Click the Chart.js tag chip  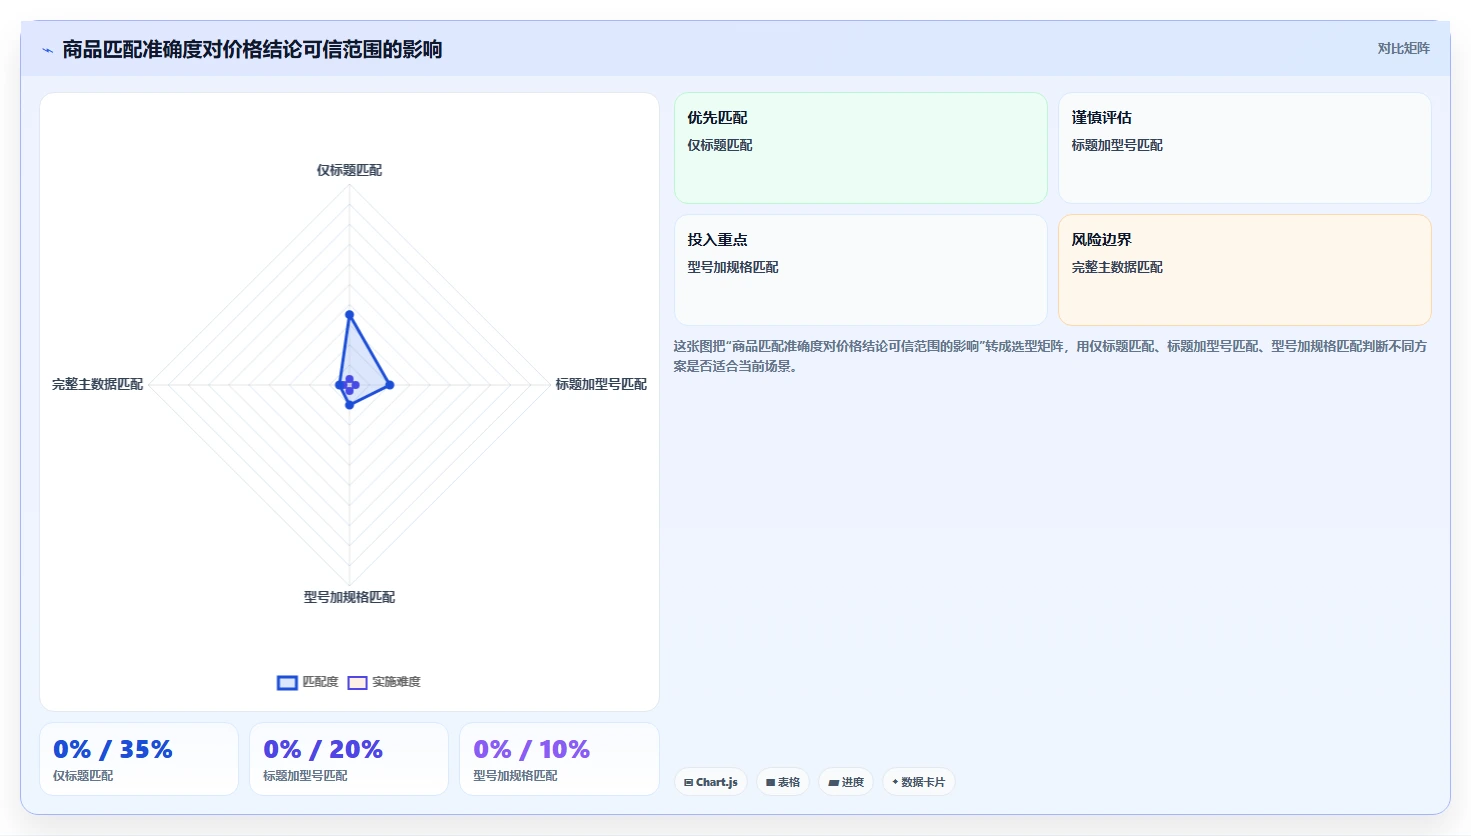711,782
